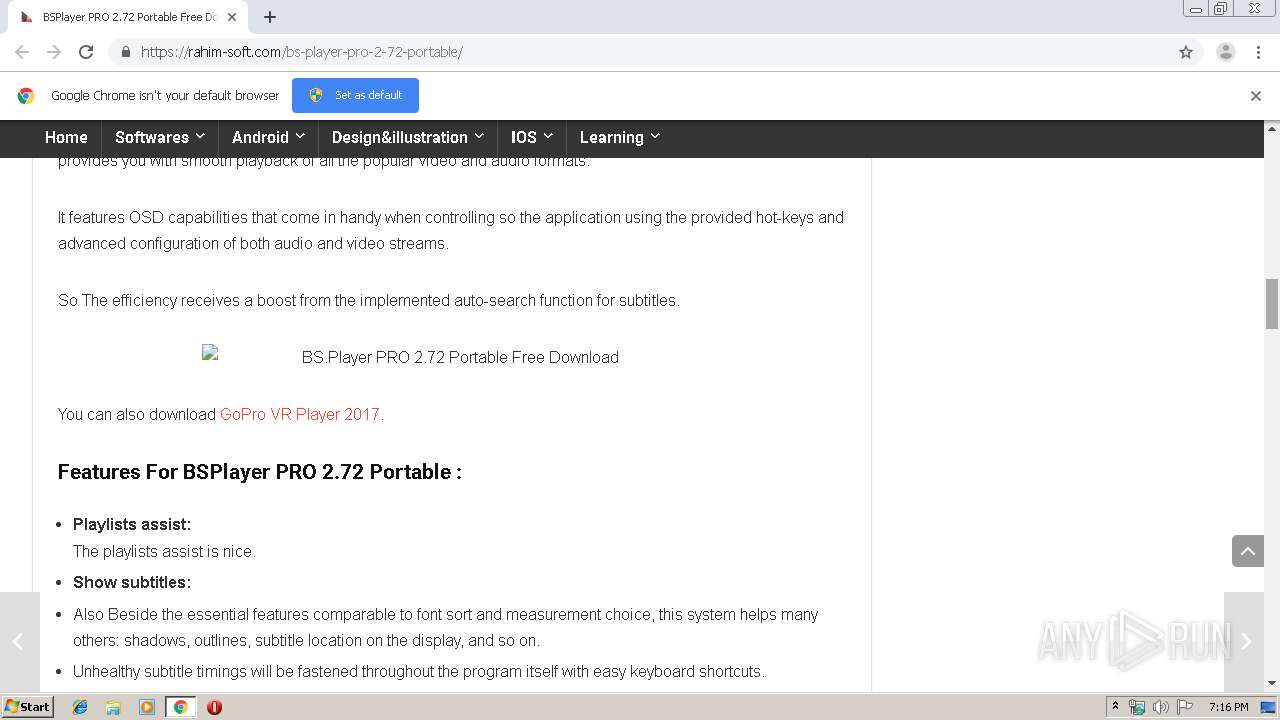
Task: Launch Internet Explorer from the taskbar
Action: pyautogui.click(x=80, y=707)
